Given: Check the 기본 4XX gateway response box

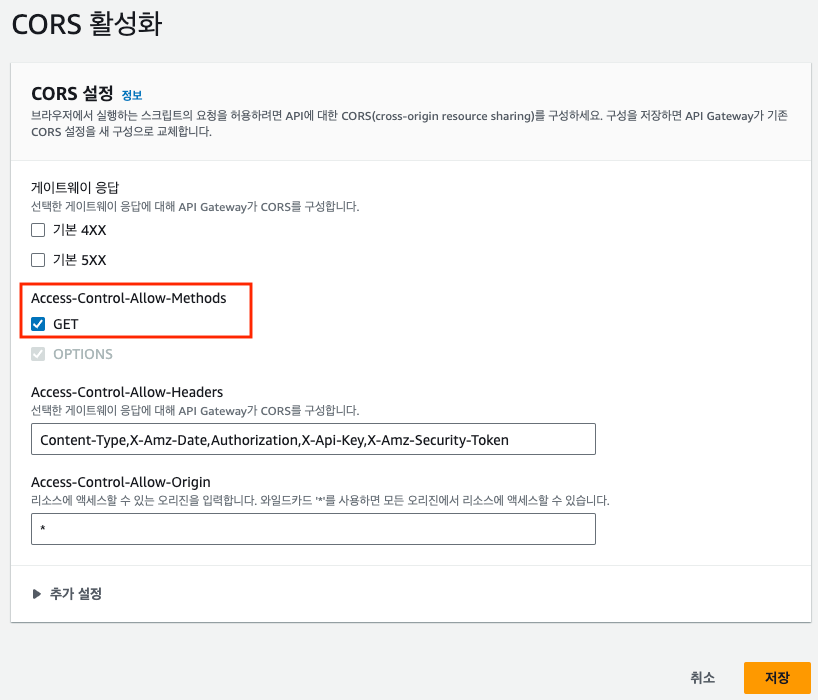Looking at the screenshot, I should 38,230.
